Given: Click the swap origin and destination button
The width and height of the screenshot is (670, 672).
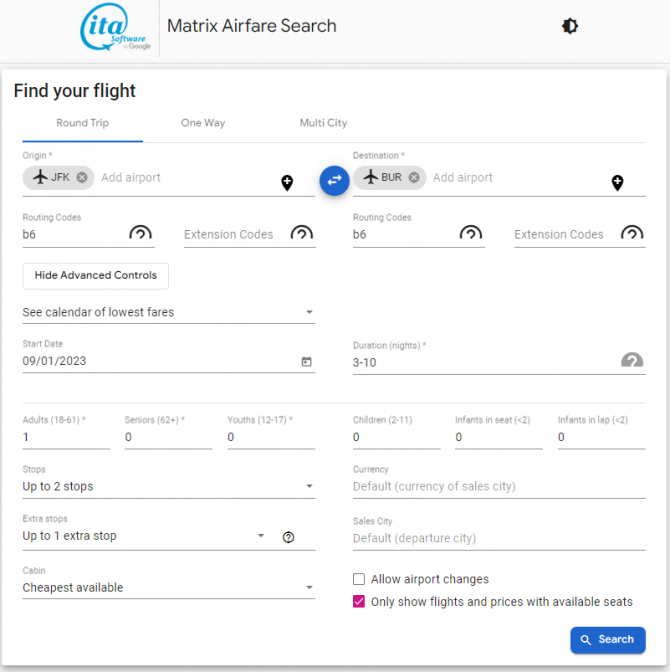Looking at the screenshot, I should pos(334,179).
